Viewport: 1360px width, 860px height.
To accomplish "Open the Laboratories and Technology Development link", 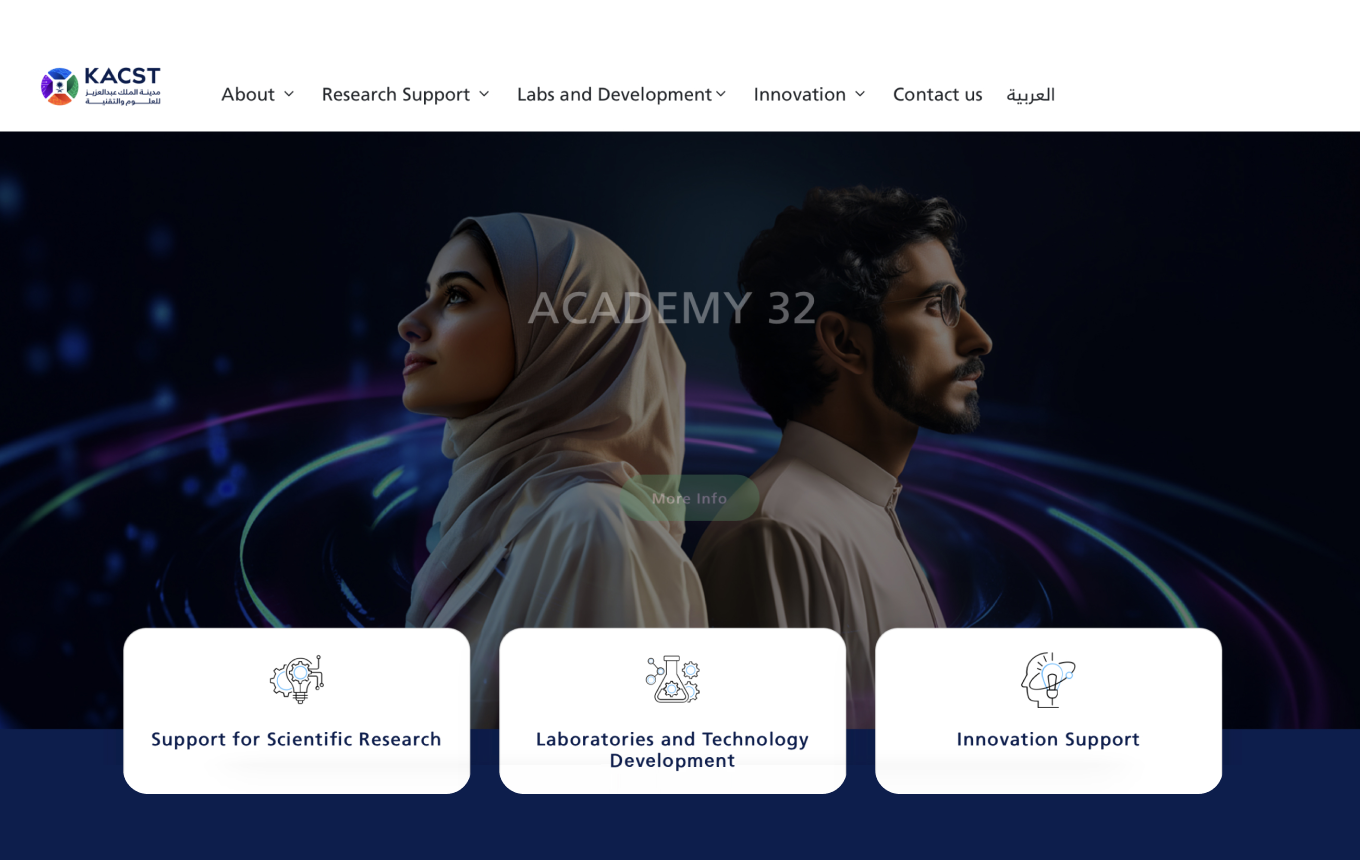I will point(672,750).
